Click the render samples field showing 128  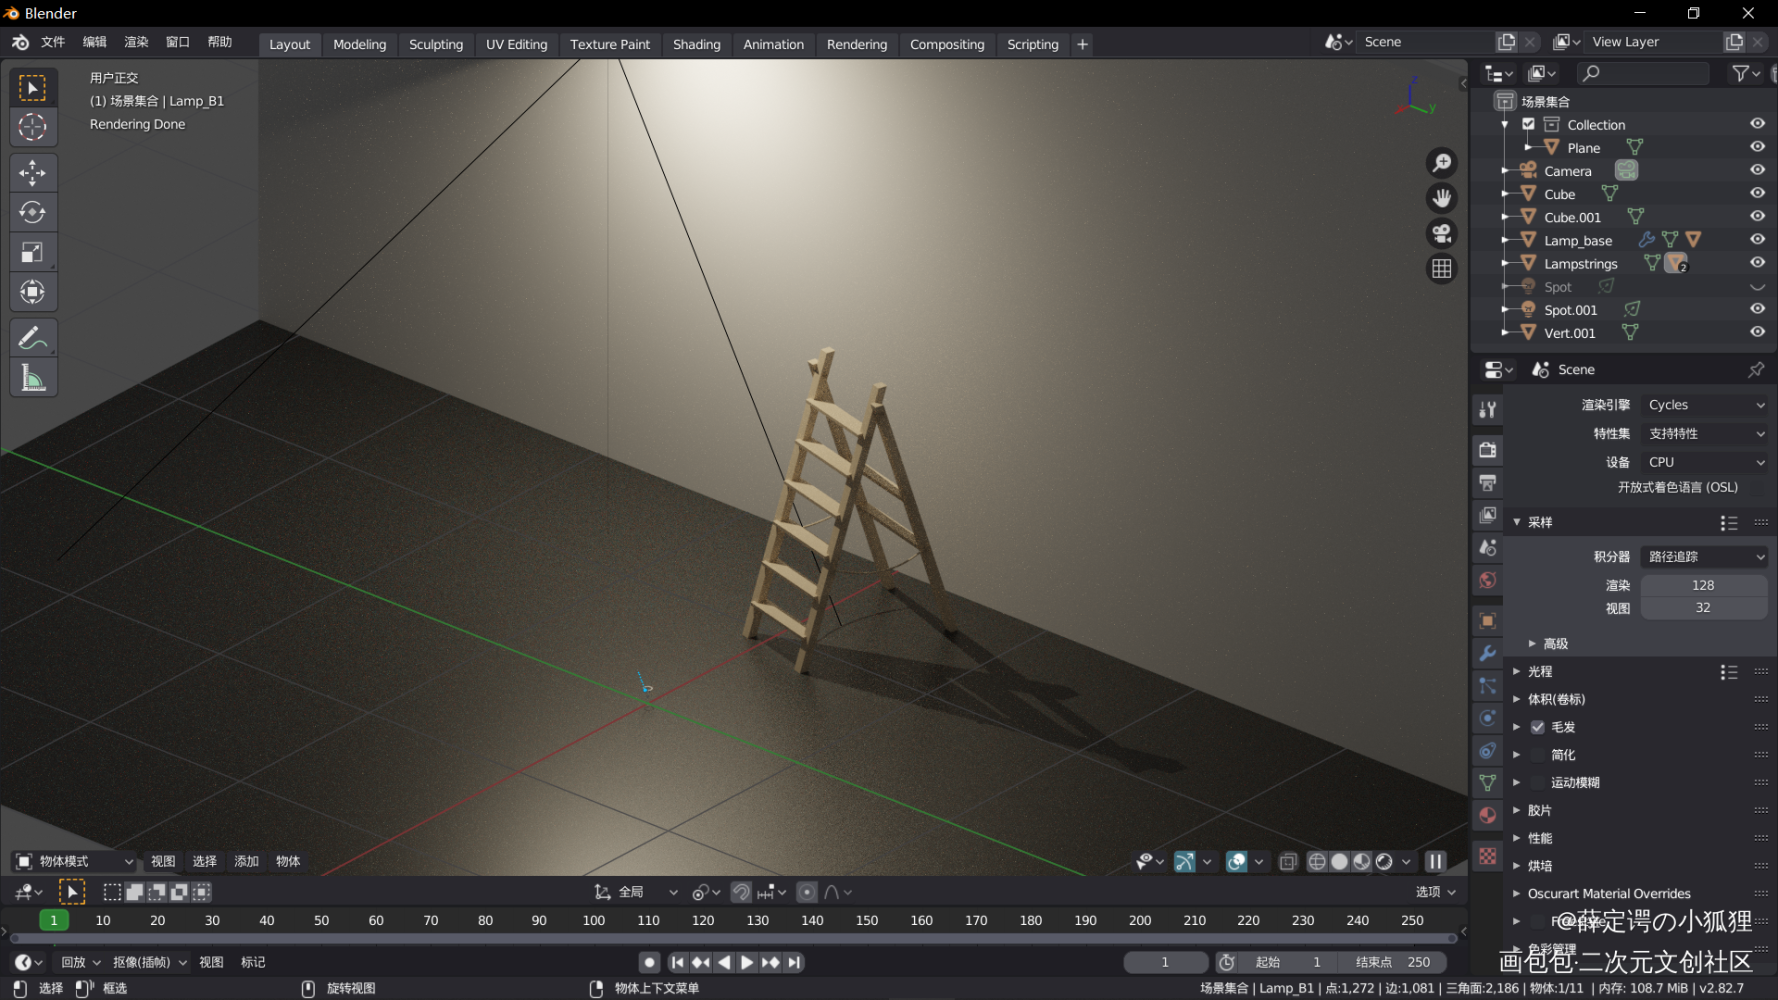[1703, 585]
